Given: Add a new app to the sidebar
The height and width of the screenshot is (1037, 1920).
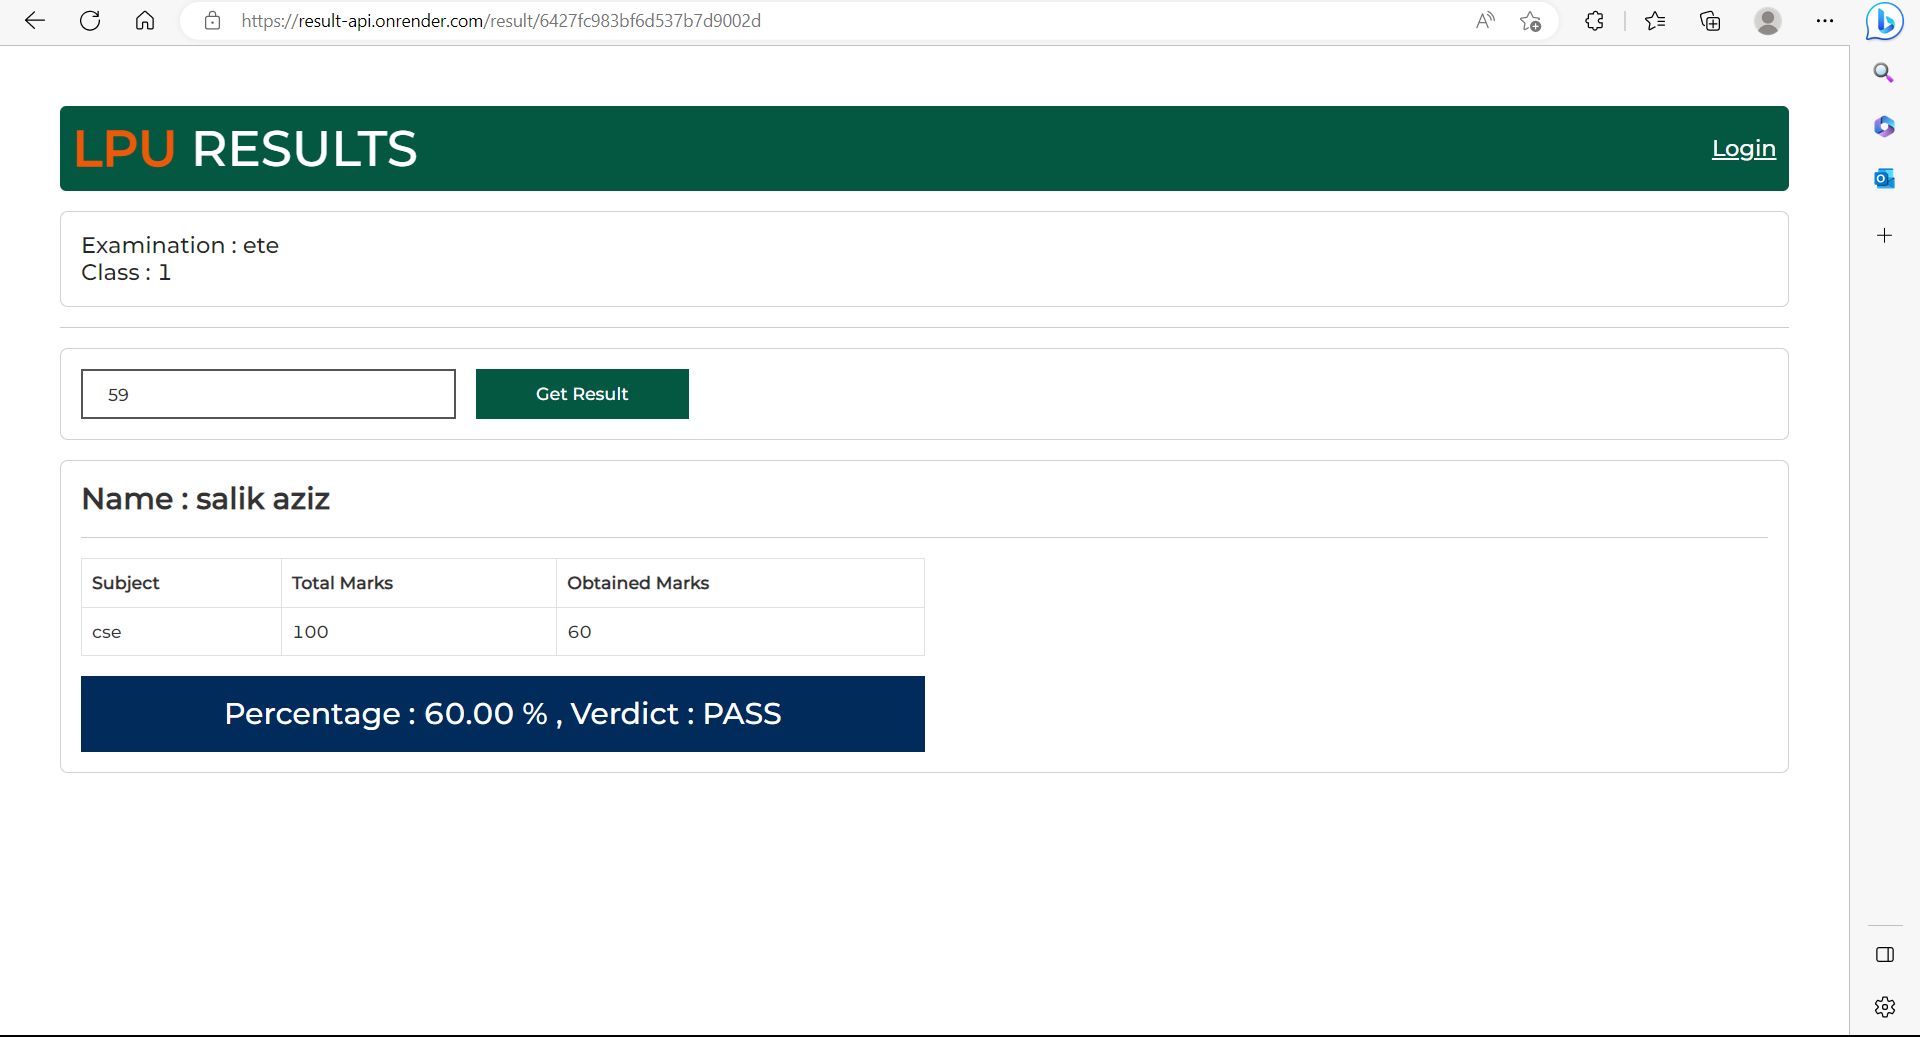Looking at the screenshot, I should click(x=1885, y=236).
